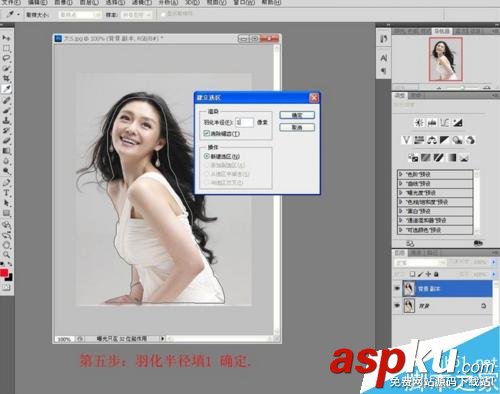Open the collapsed Character panel icon
The height and width of the screenshot is (394, 500).
384,58
